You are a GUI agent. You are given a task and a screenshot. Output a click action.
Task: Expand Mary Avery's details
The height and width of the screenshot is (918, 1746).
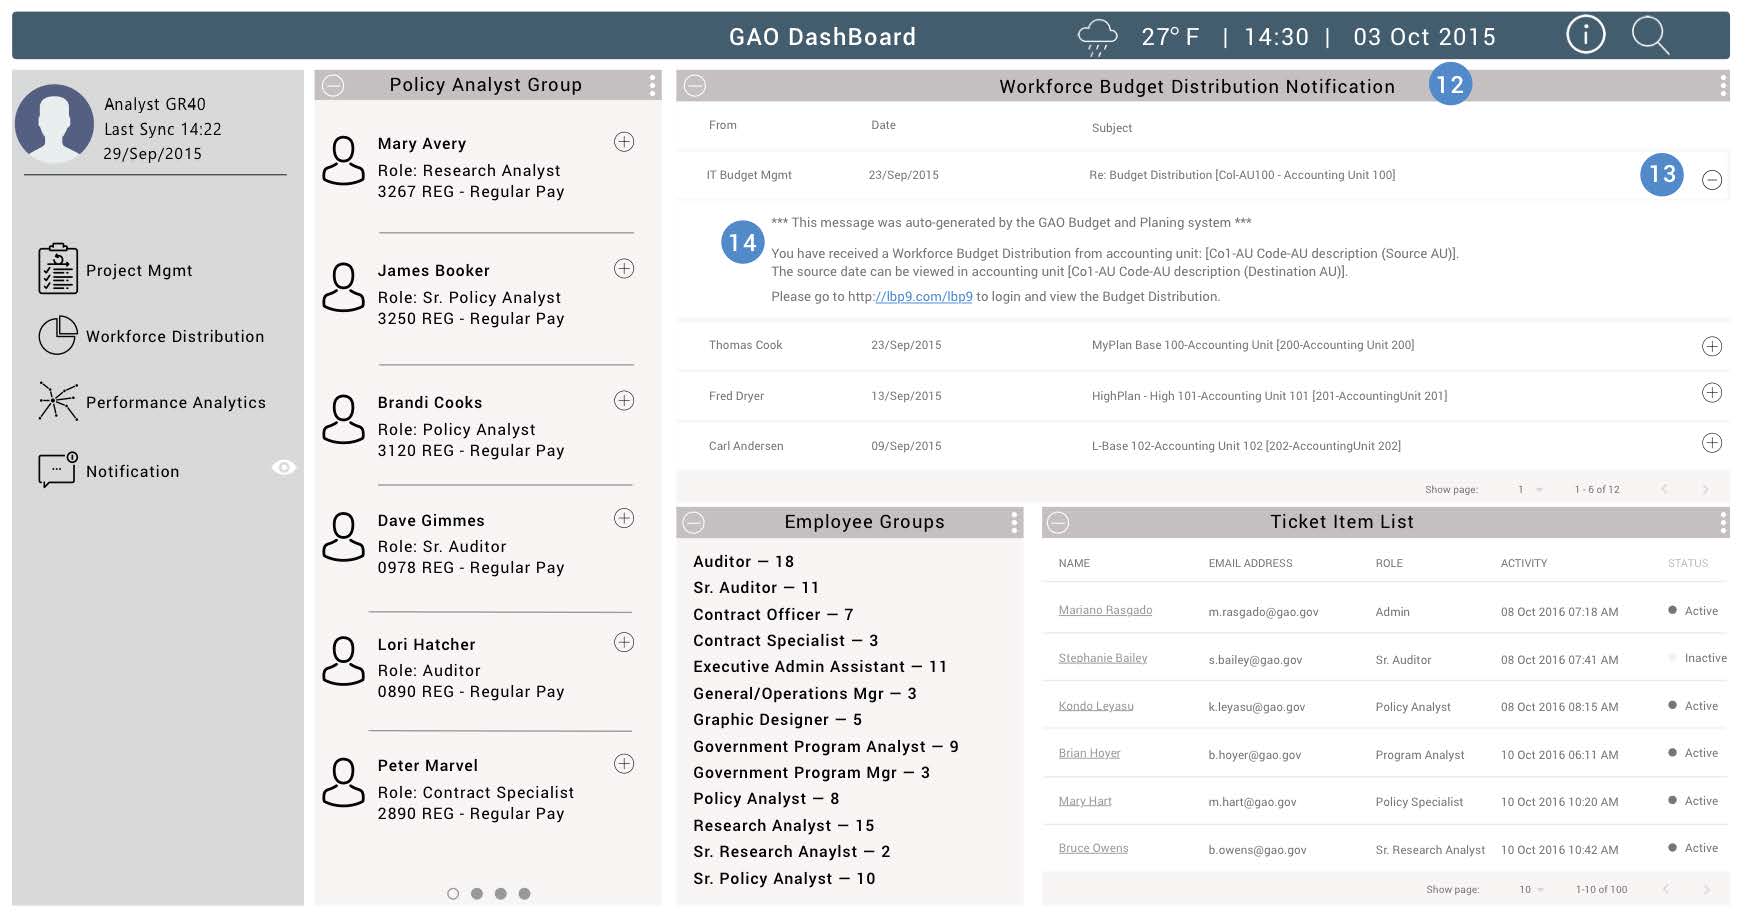(624, 142)
